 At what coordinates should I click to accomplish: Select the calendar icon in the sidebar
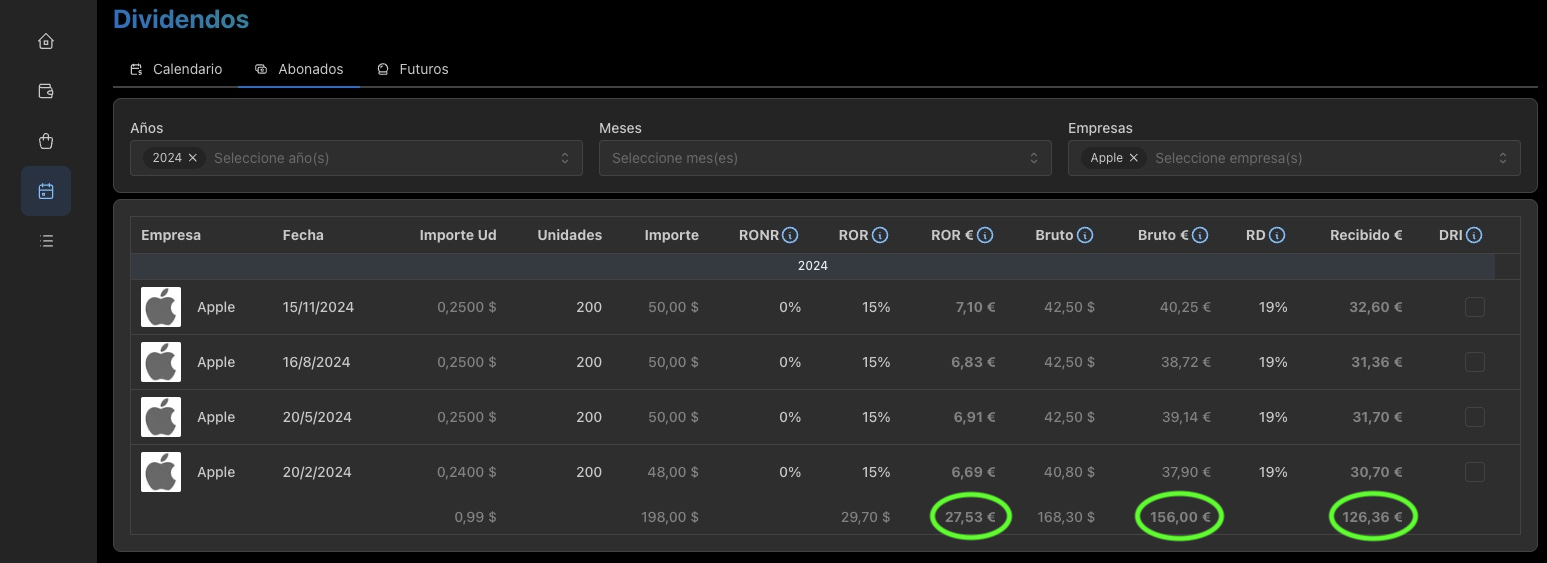[45, 191]
